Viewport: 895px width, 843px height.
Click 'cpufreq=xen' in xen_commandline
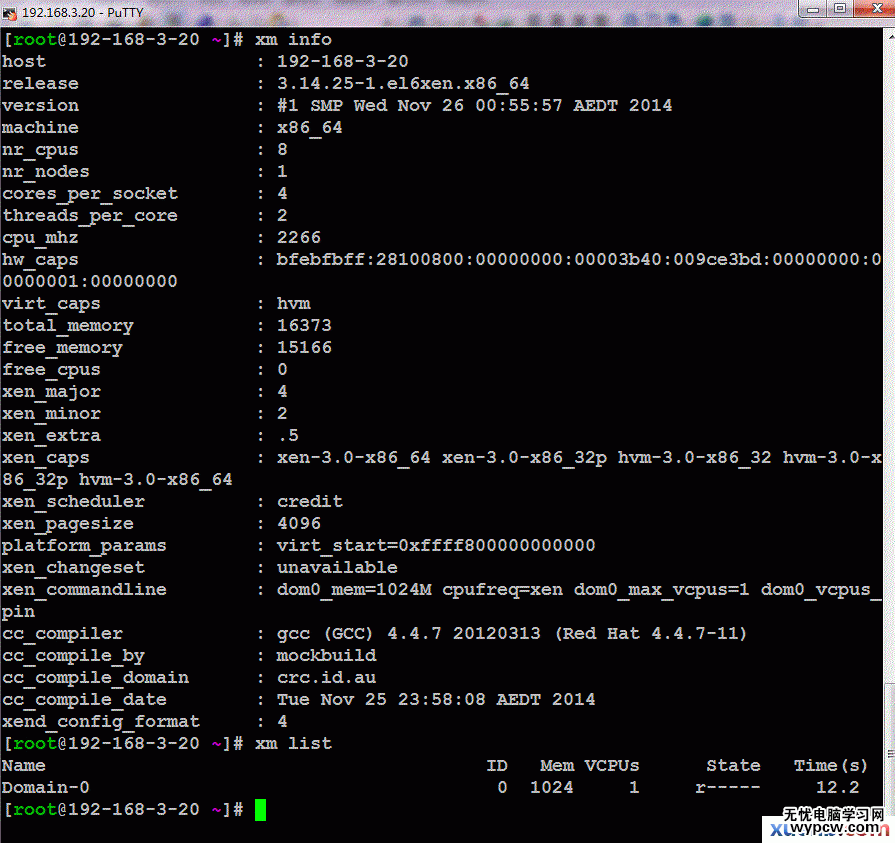tap(502, 590)
